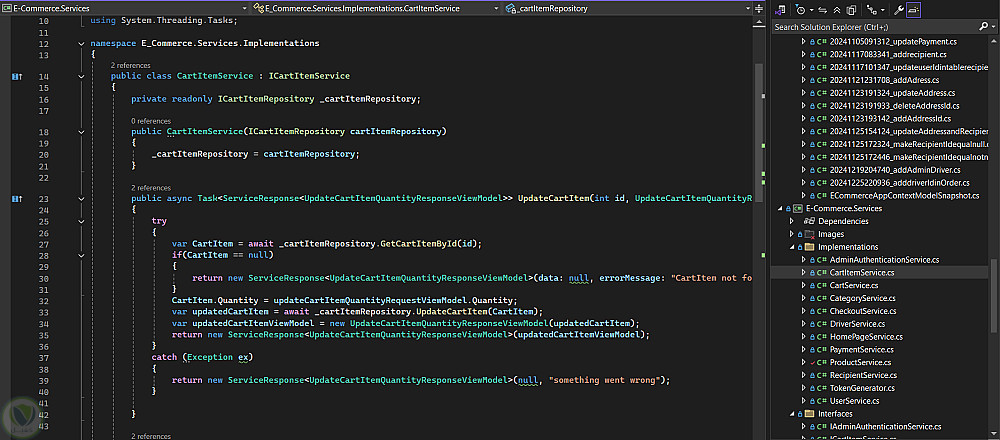
Task: Collapse the if block on line 28
Action: (x=81, y=255)
